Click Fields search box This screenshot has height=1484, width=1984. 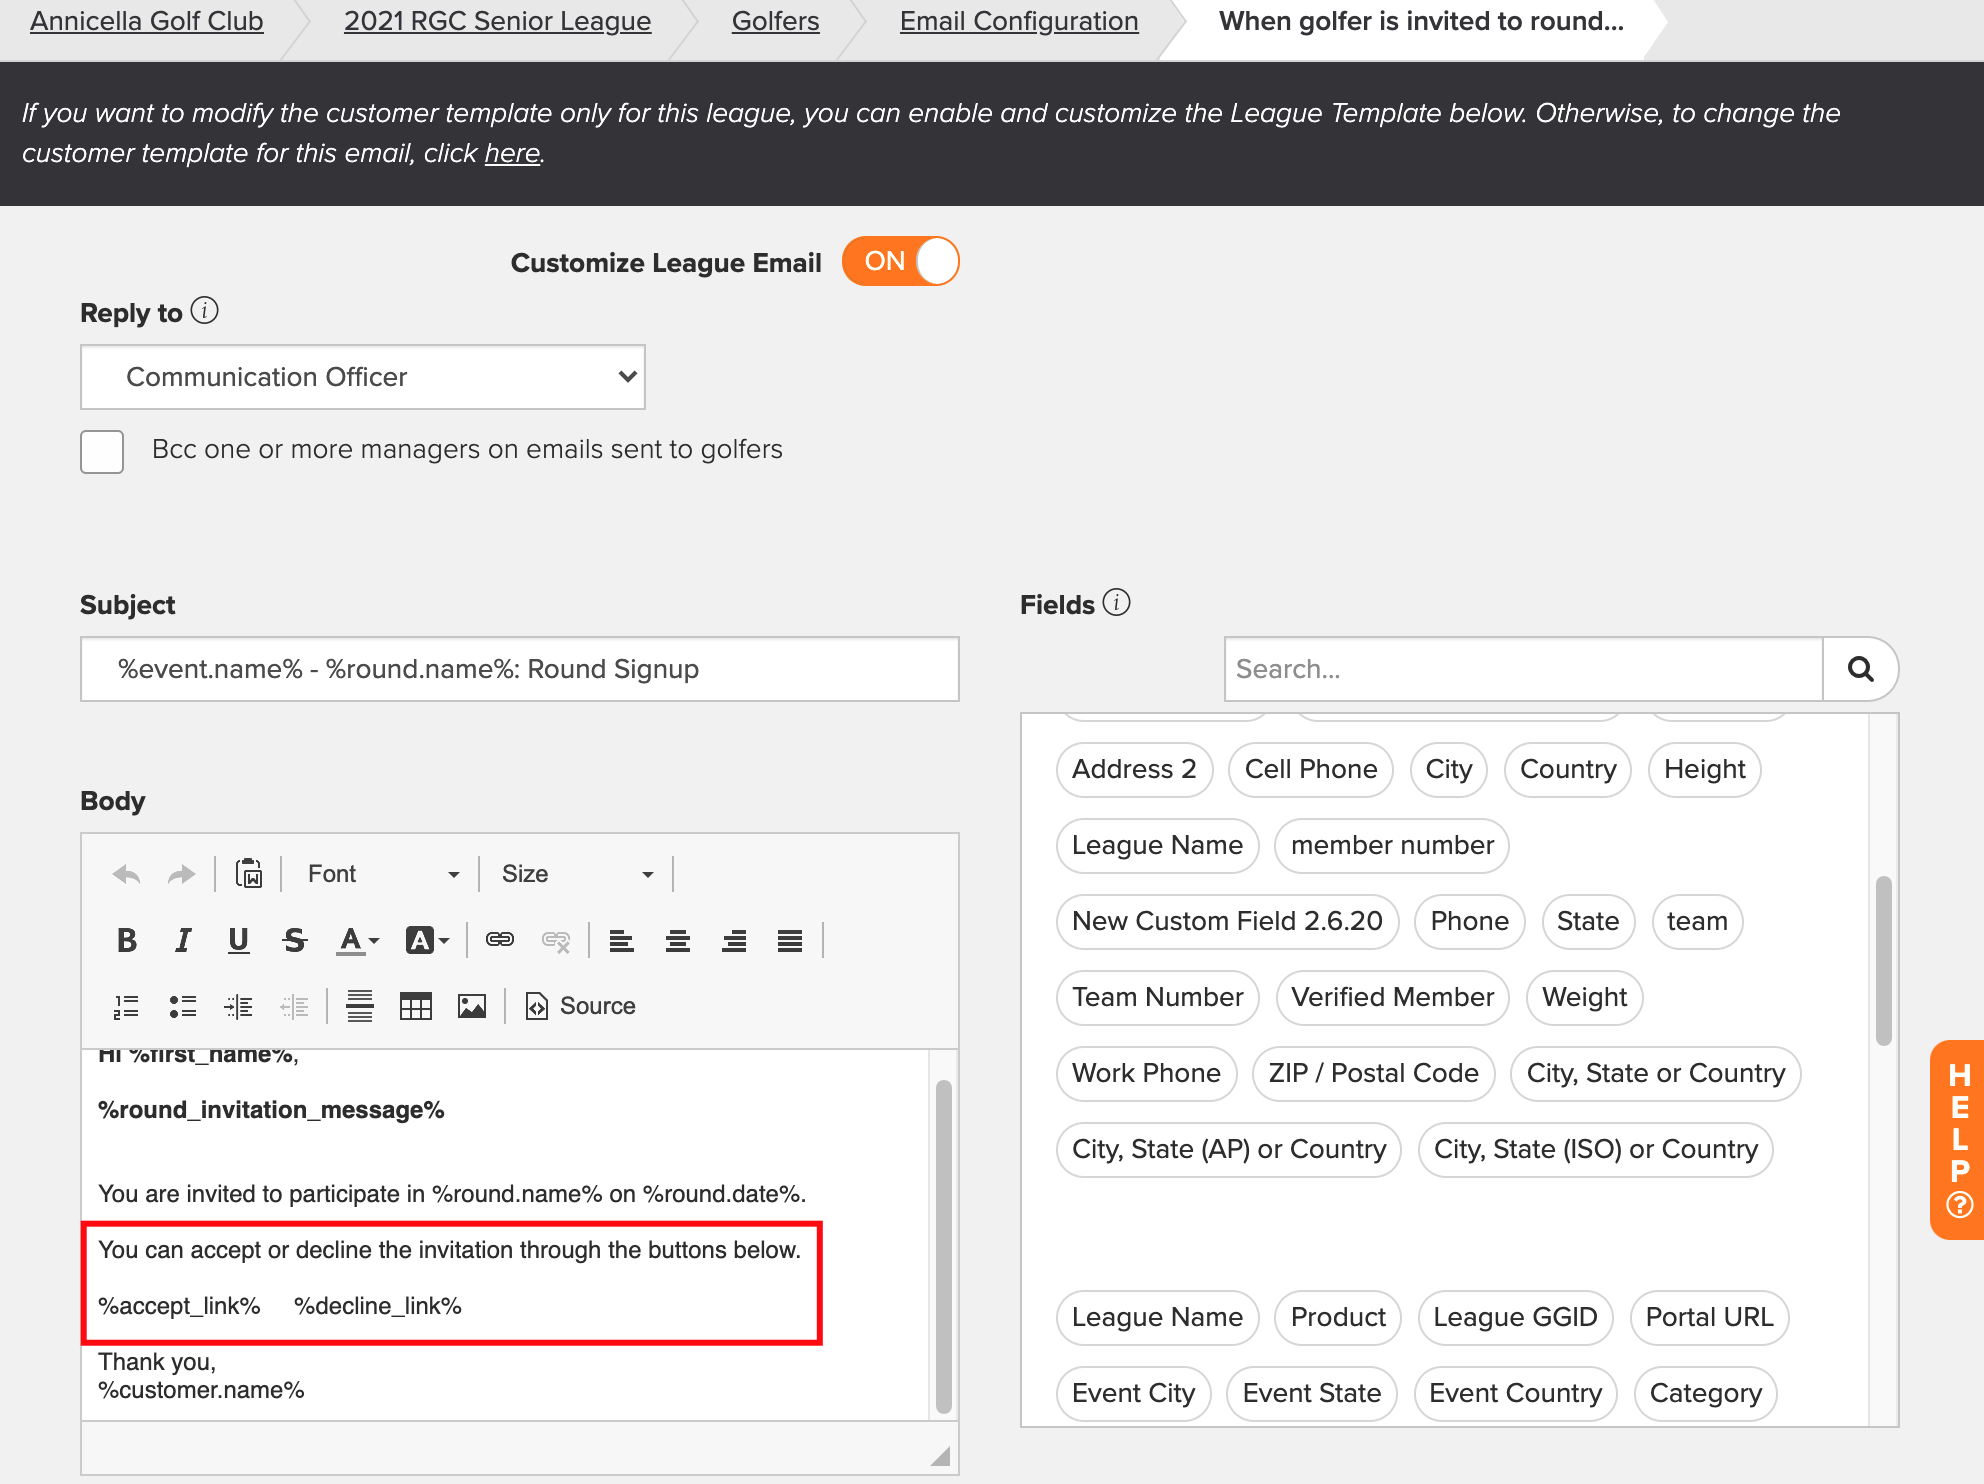[1524, 669]
